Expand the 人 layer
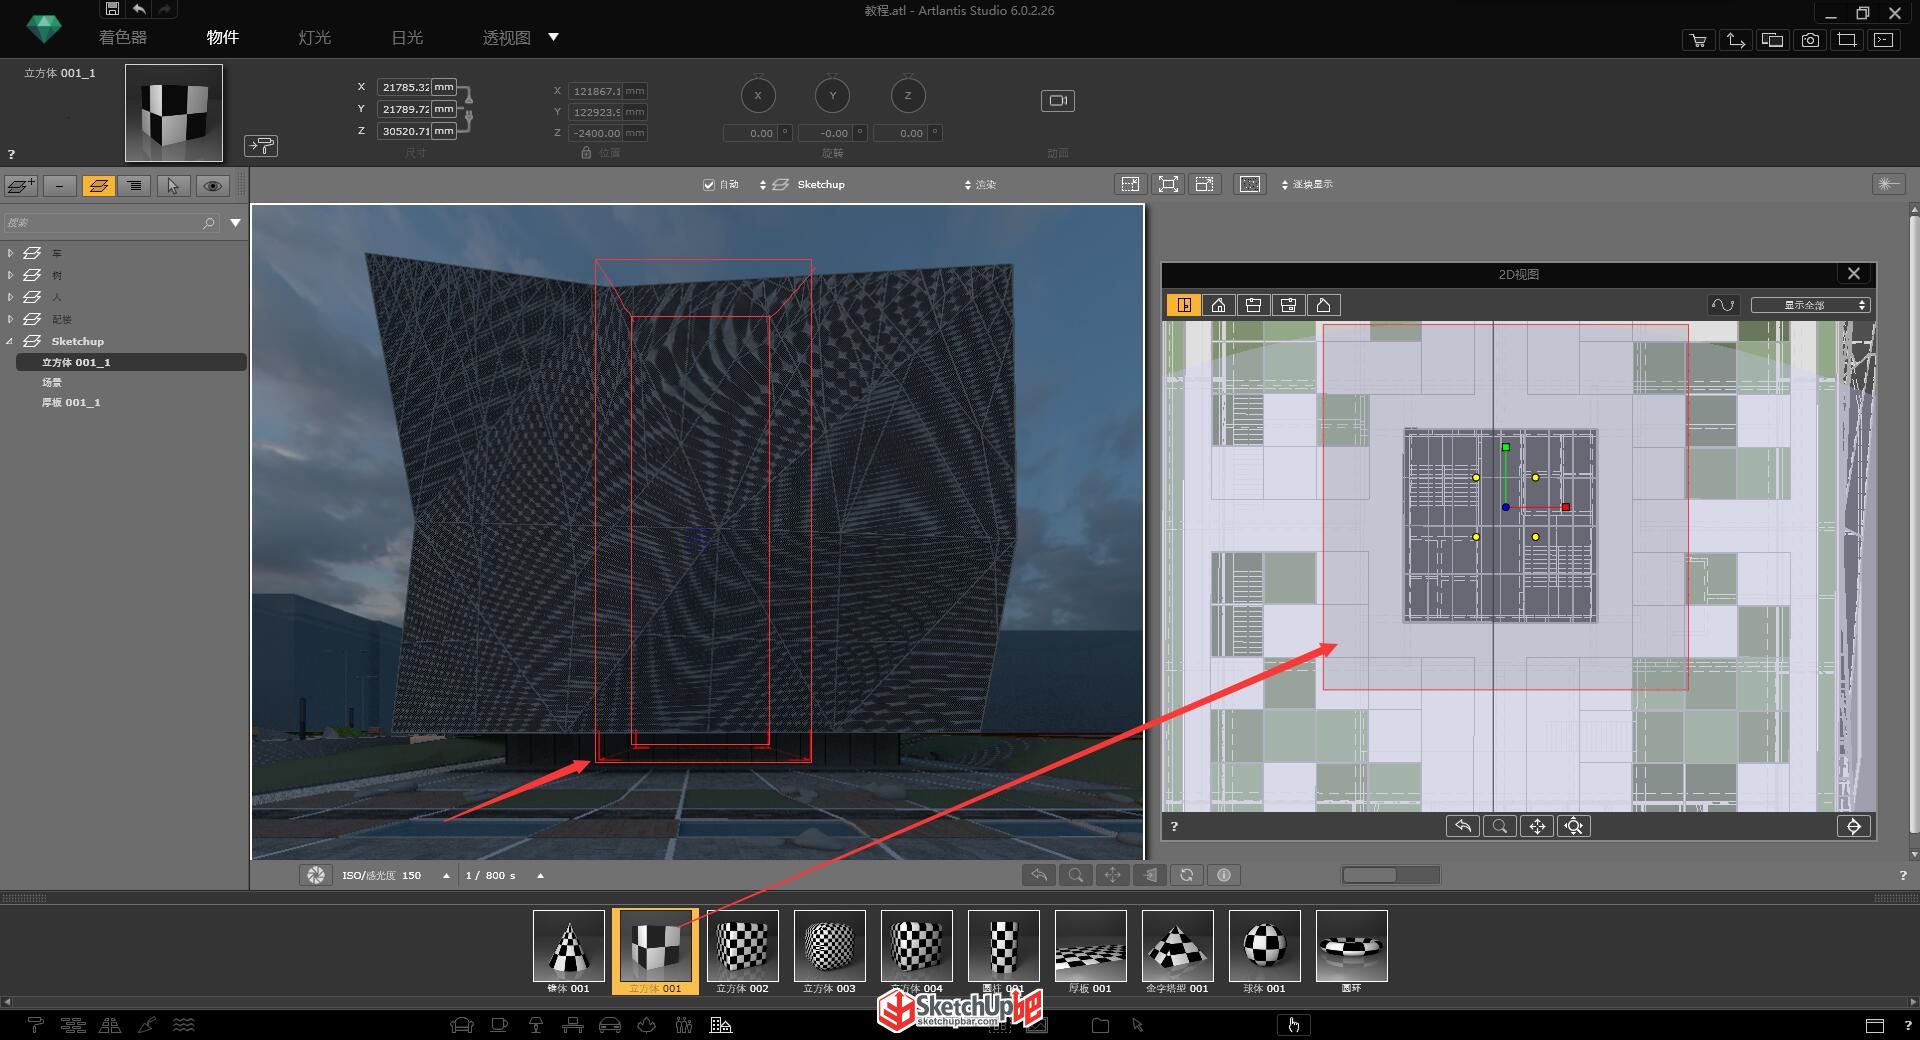This screenshot has width=1920, height=1040. coord(10,297)
